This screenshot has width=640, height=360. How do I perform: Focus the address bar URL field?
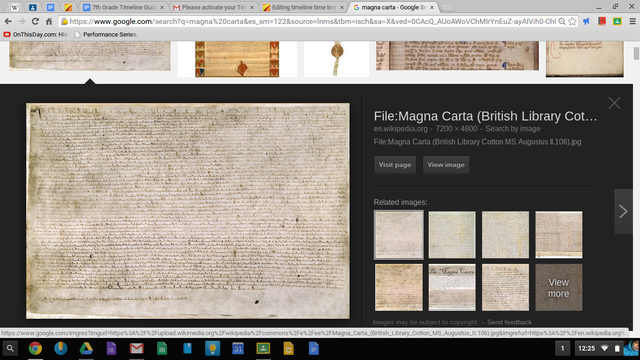coord(312,21)
